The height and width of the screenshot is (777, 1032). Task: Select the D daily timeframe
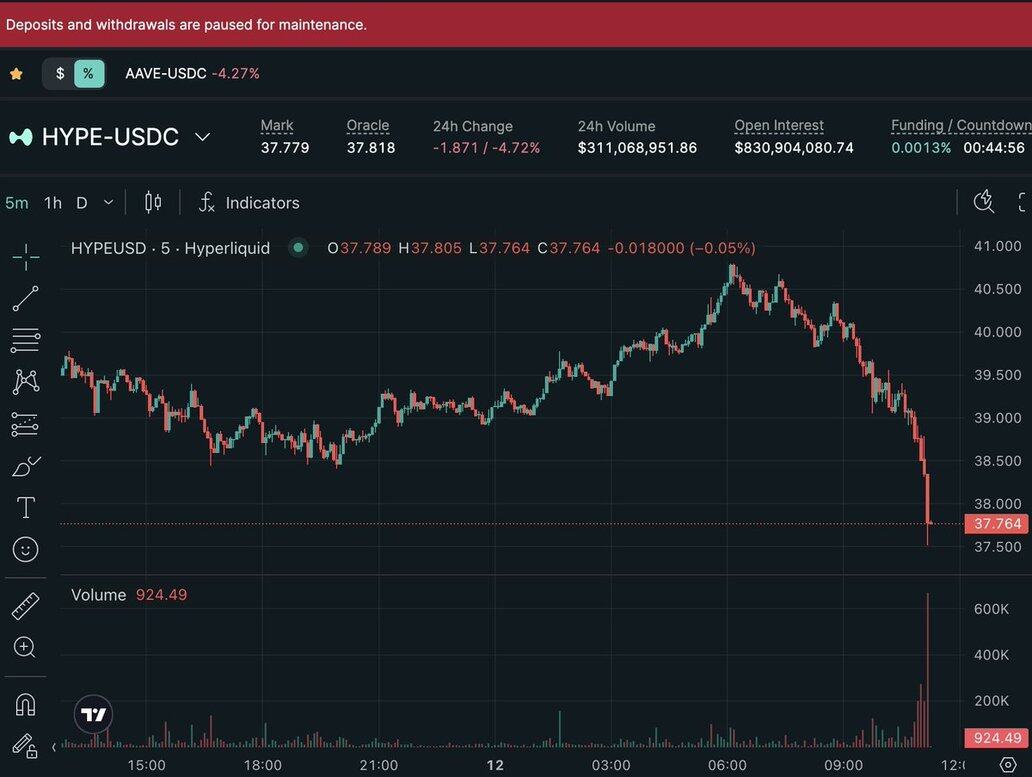click(x=82, y=203)
